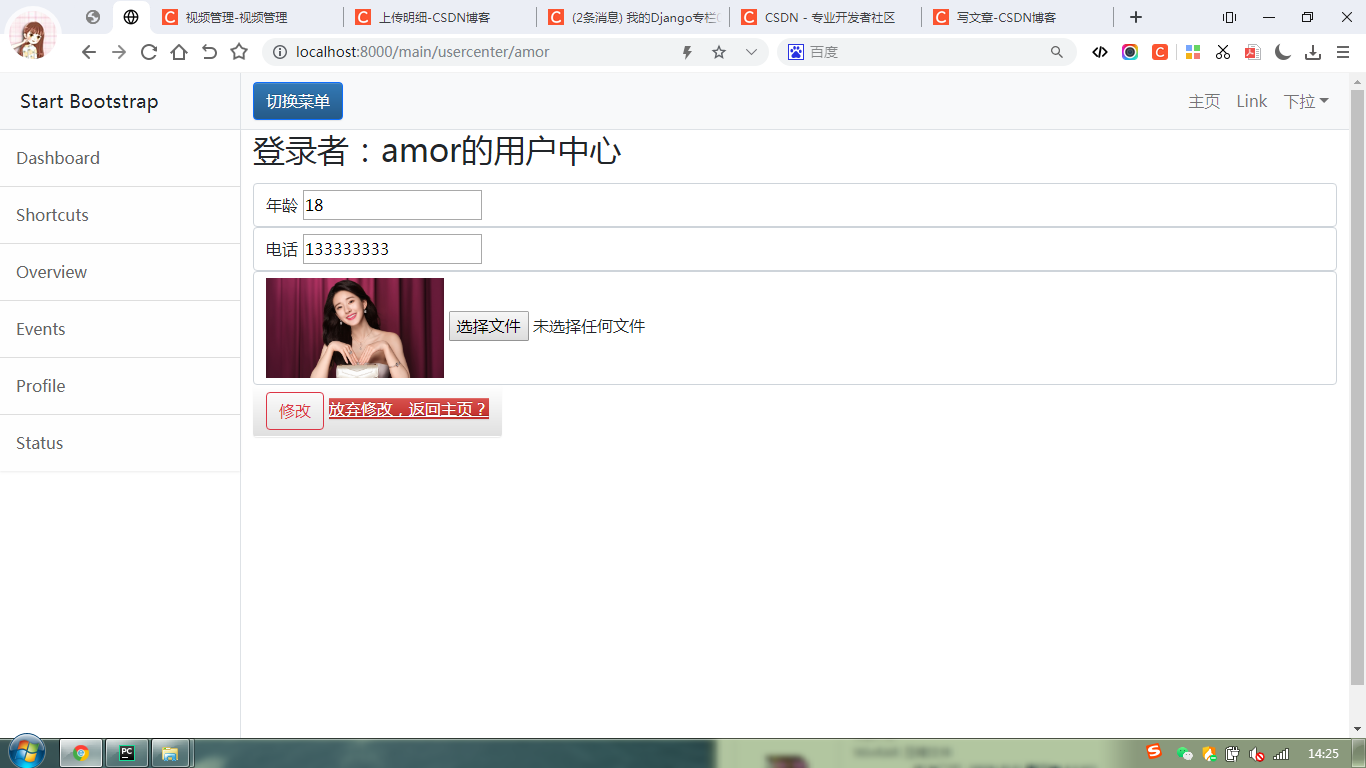Click the 选择文件 file upload field
Viewport: 1366px width, 768px height.
point(488,326)
